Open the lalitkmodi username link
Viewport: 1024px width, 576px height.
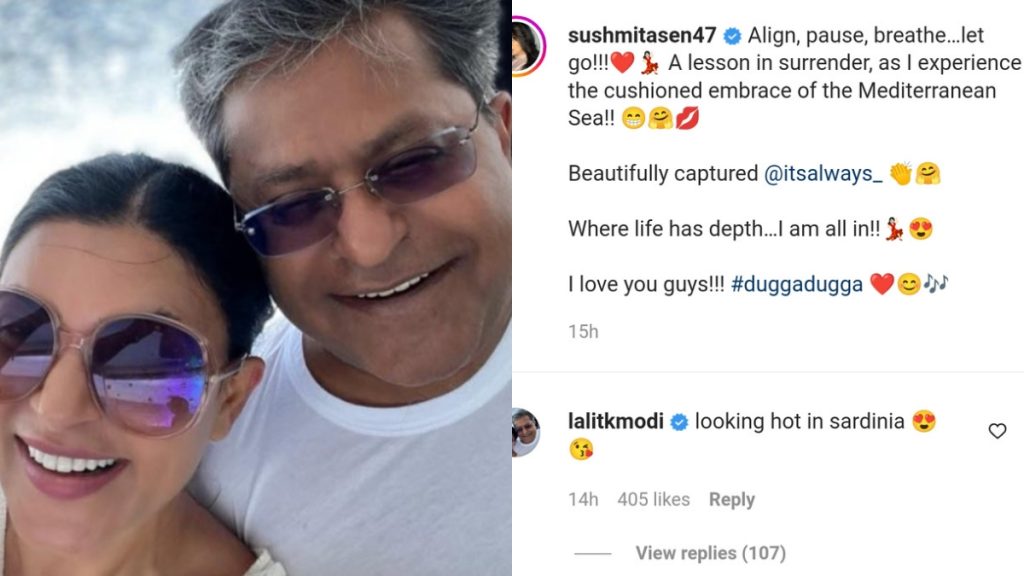tap(616, 421)
